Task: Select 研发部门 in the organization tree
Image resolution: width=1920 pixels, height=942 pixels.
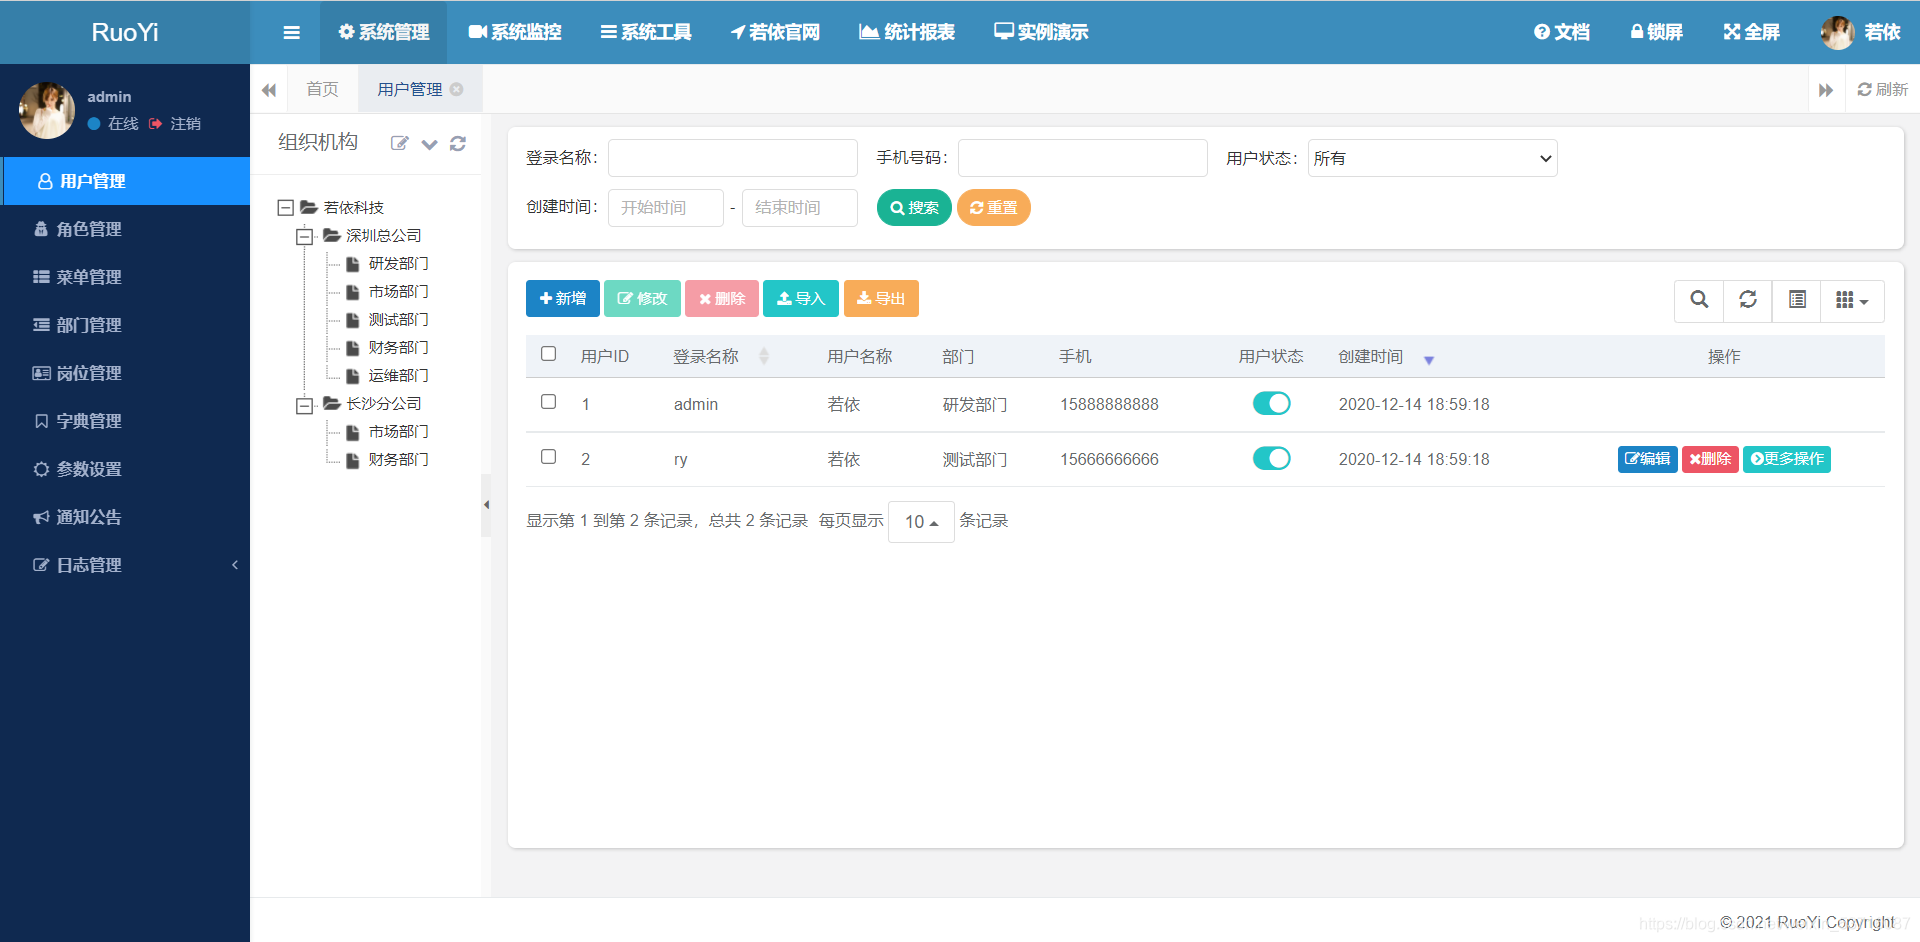Action: point(398,264)
